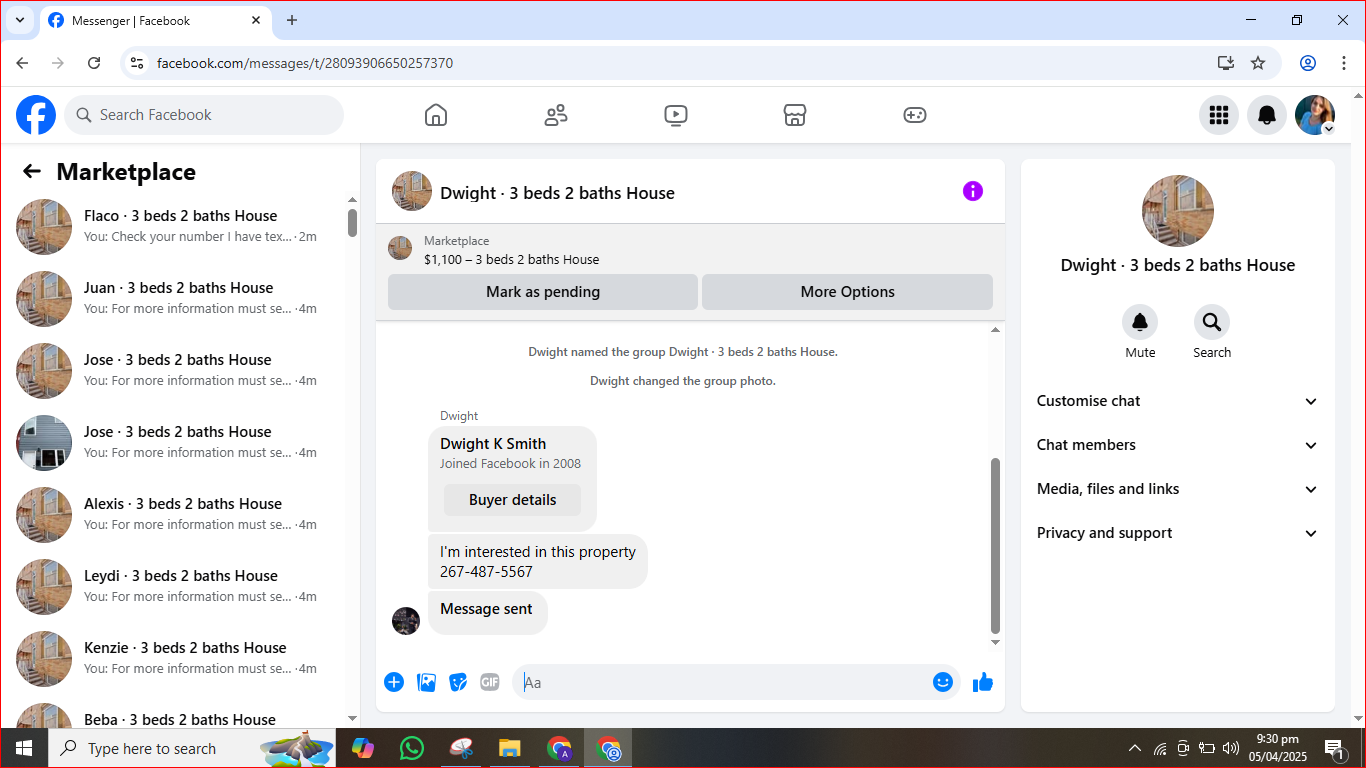
Task: Open Alexis 3 beds 2 baths conversation
Action: 180,514
